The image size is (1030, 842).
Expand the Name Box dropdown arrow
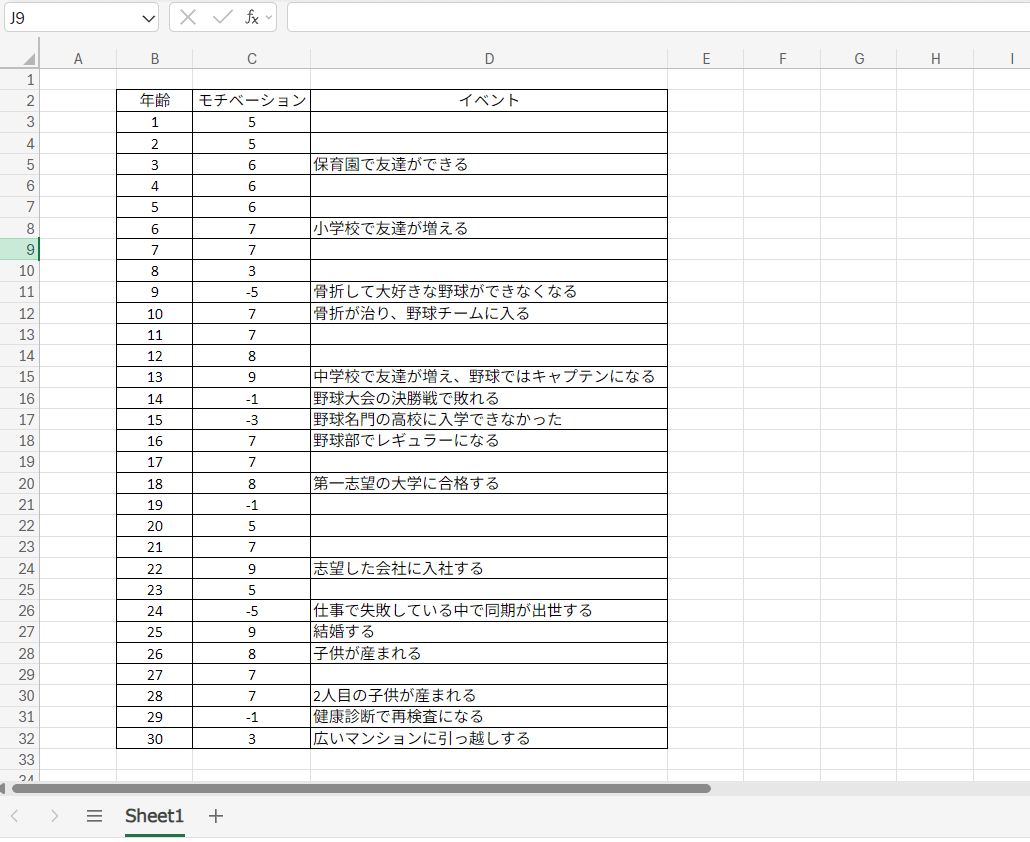(149, 18)
